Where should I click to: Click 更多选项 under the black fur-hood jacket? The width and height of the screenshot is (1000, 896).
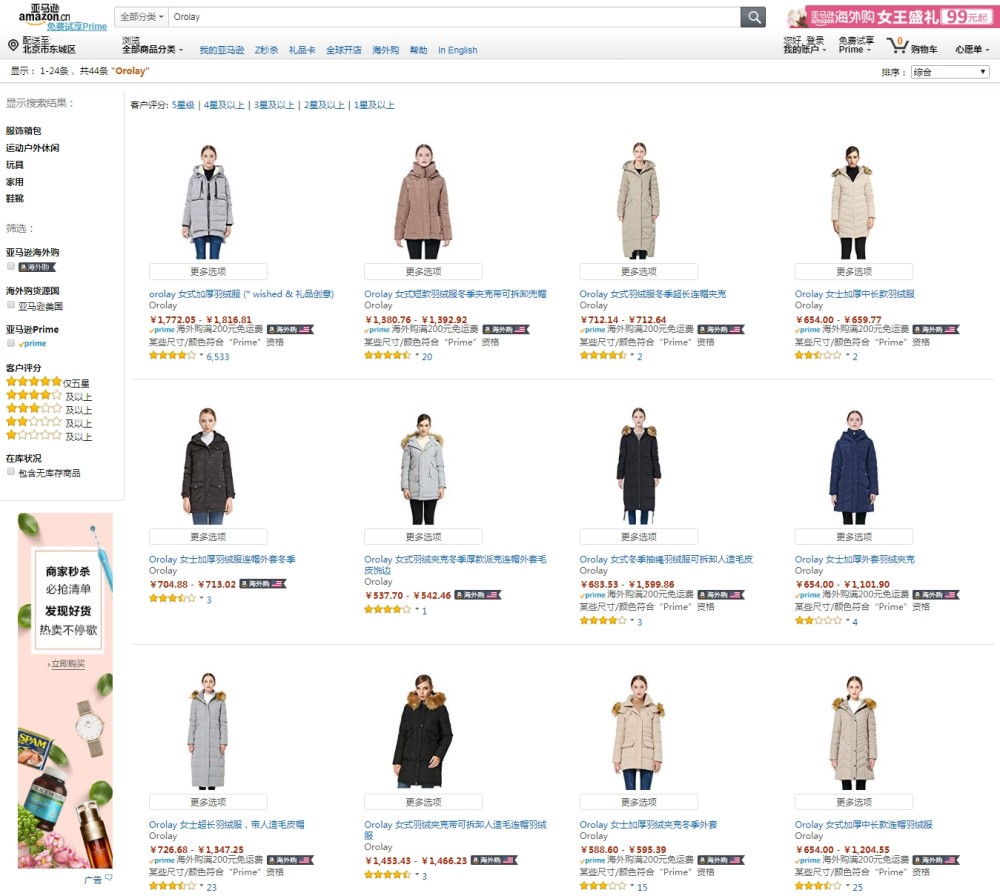point(423,802)
